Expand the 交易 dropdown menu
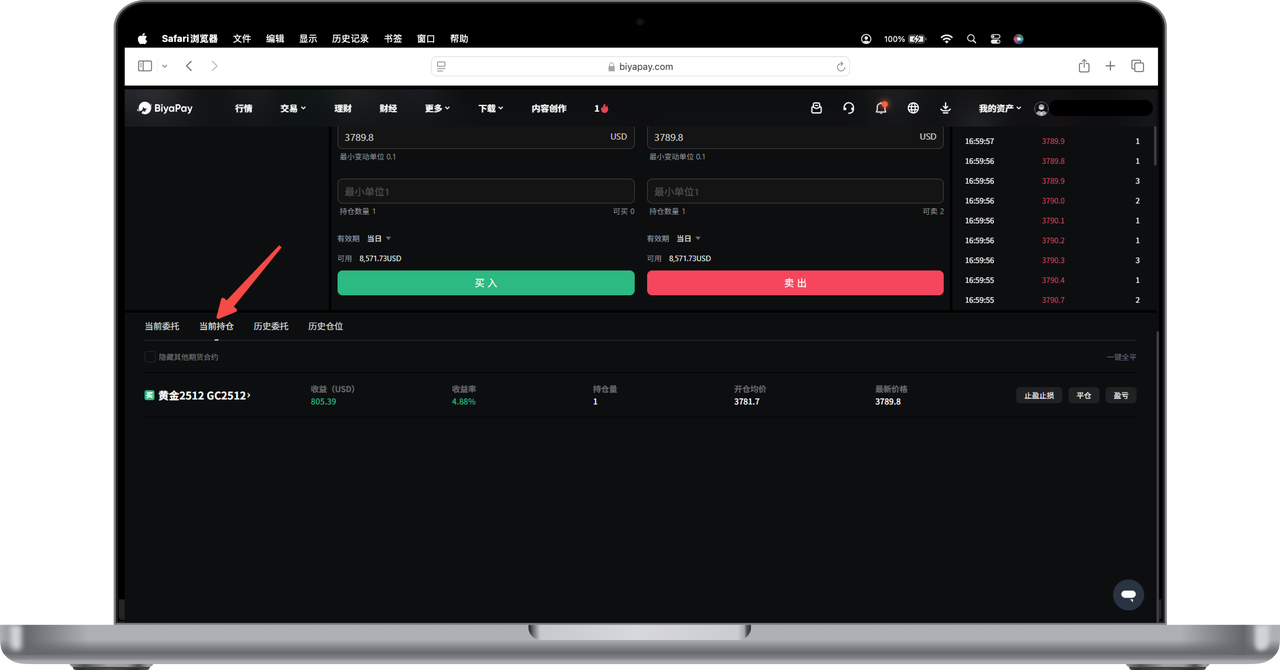Image resolution: width=1280 pixels, height=670 pixels. pos(293,108)
